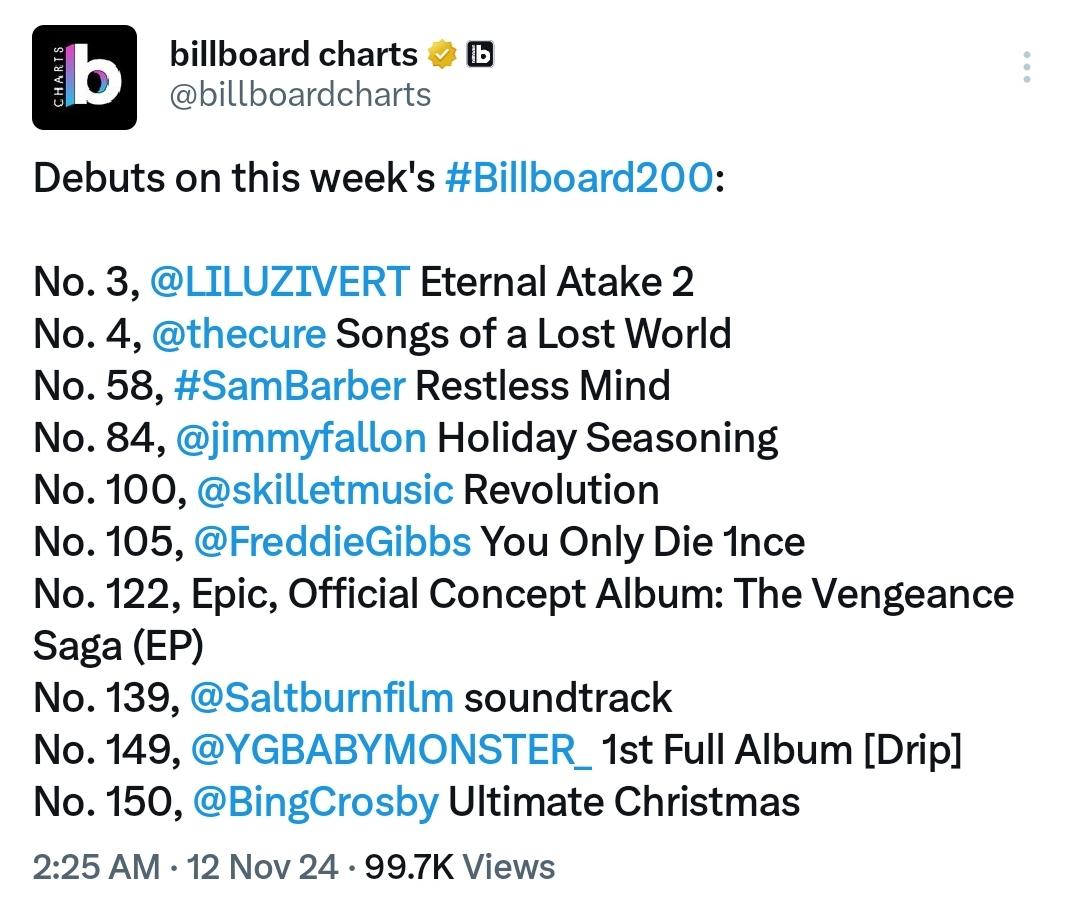The image size is (1080, 912).
Task: Click the 2:25 AM timestamp
Action: point(96,867)
